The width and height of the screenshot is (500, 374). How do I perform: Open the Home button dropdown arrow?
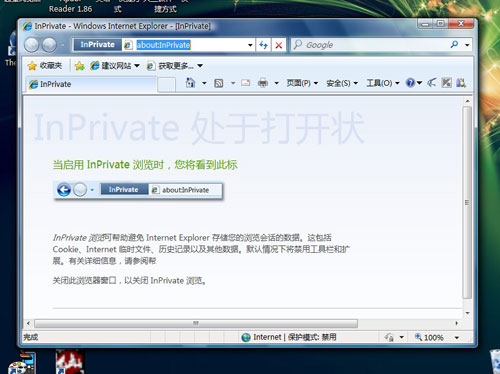pyautogui.click(x=204, y=83)
